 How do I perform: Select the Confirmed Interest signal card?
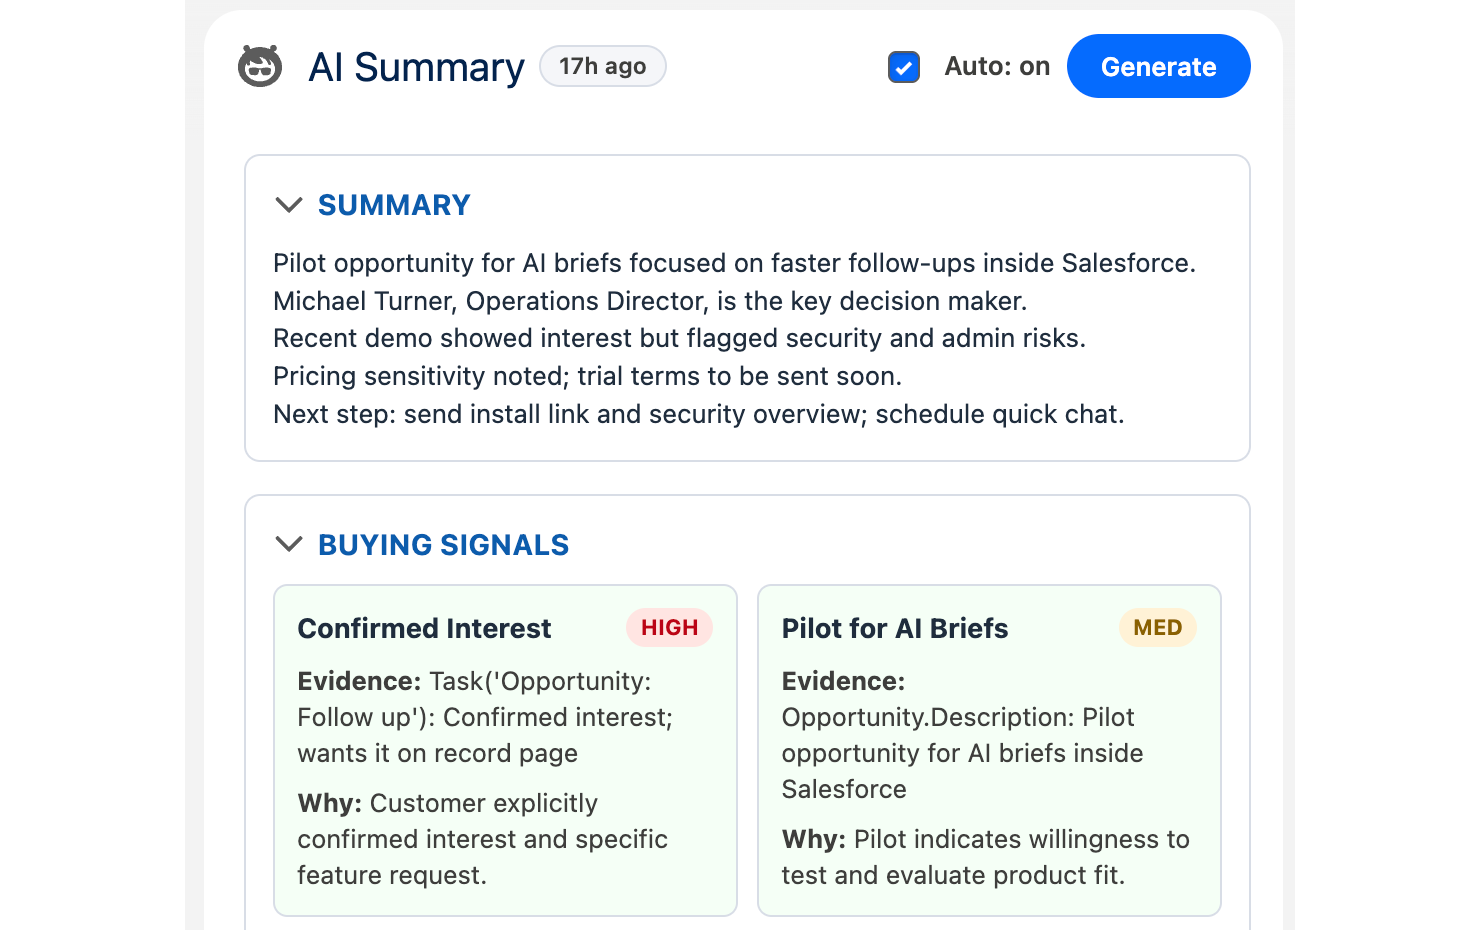pos(505,749)
